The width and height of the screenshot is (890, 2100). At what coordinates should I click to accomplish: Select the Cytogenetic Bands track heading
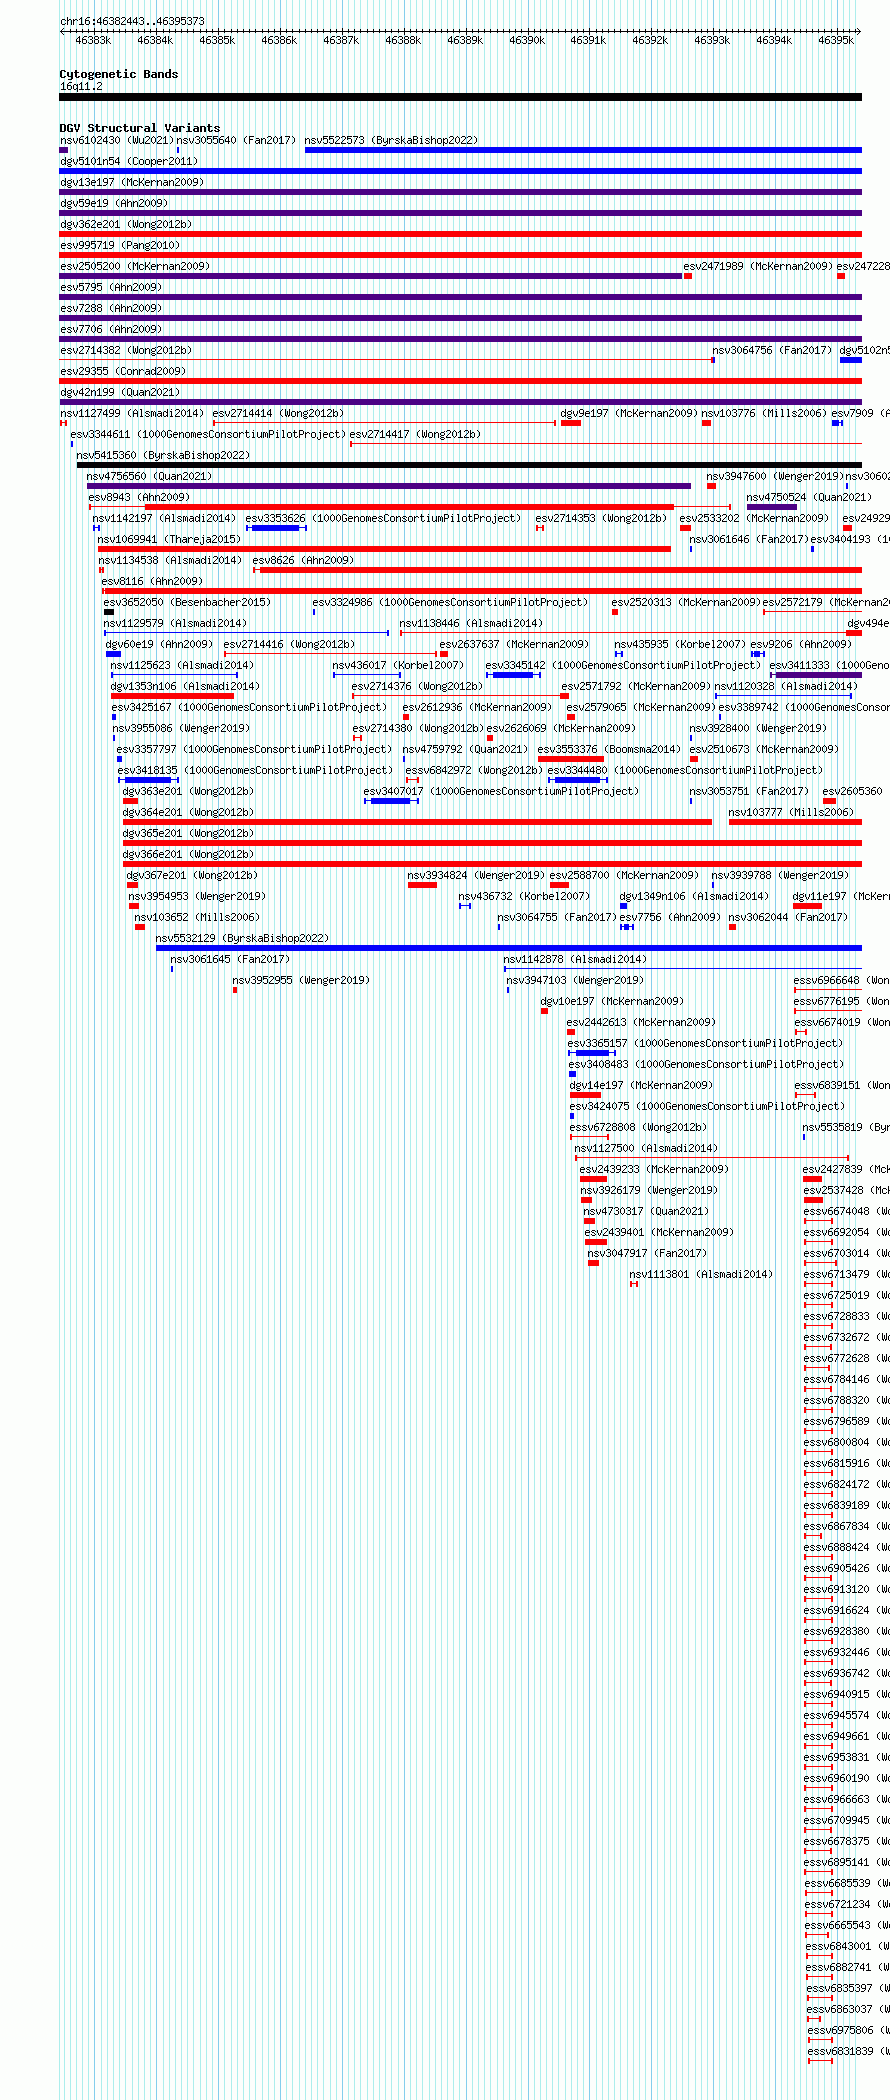click(119, 74)
